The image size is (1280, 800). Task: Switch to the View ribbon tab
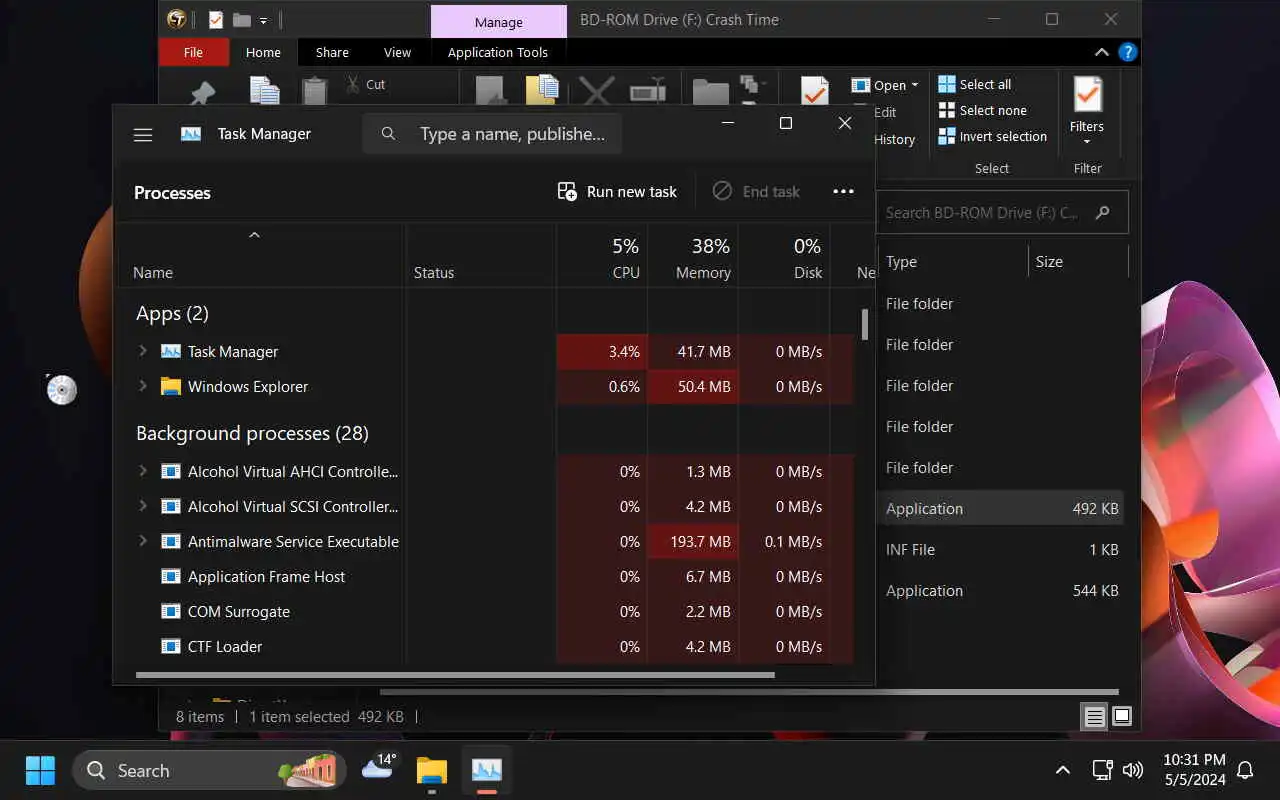point(397,52)
